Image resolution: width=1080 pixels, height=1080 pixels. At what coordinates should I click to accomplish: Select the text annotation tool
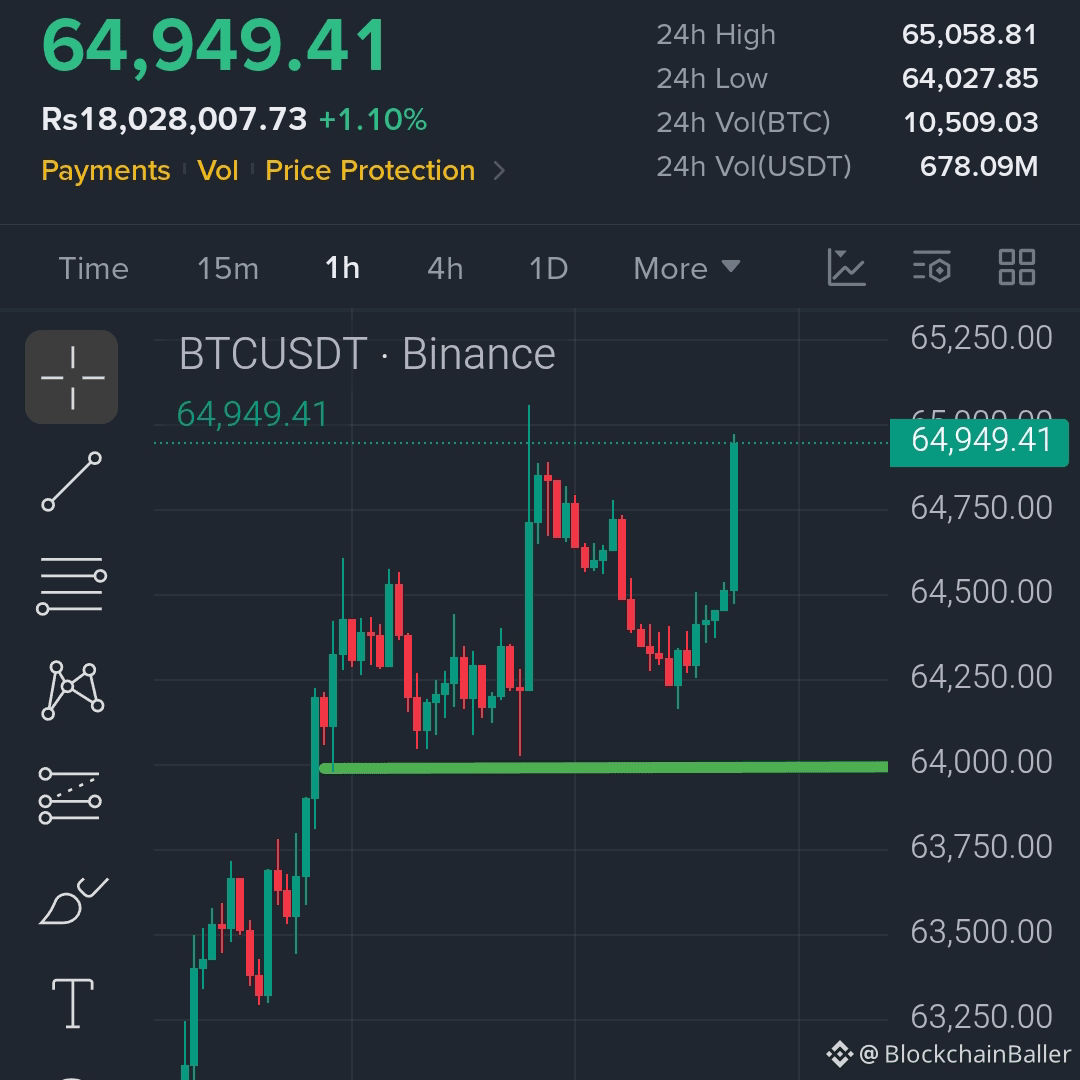click(73, 1003)
